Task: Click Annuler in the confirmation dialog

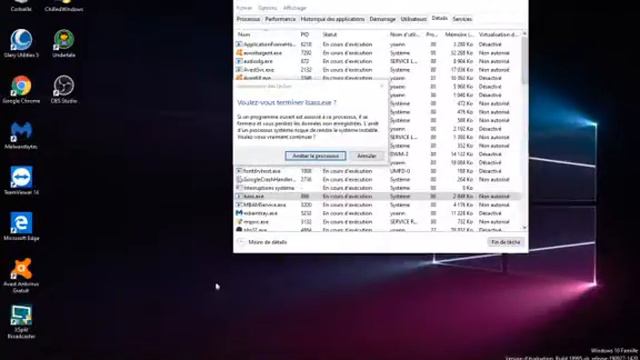Action: (x=367, y=156)
